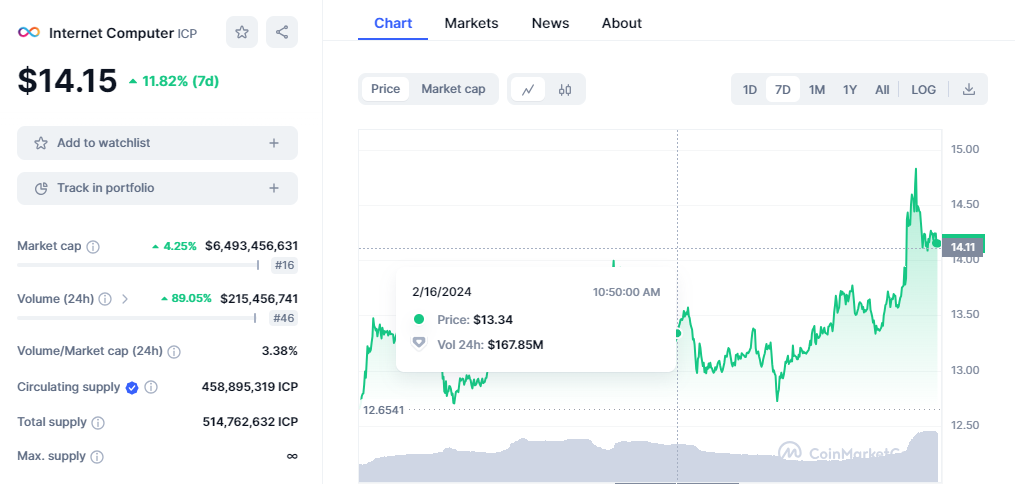The image size is (1015, 484).
Task: Open the Chart tab
Action: point(393,23)
